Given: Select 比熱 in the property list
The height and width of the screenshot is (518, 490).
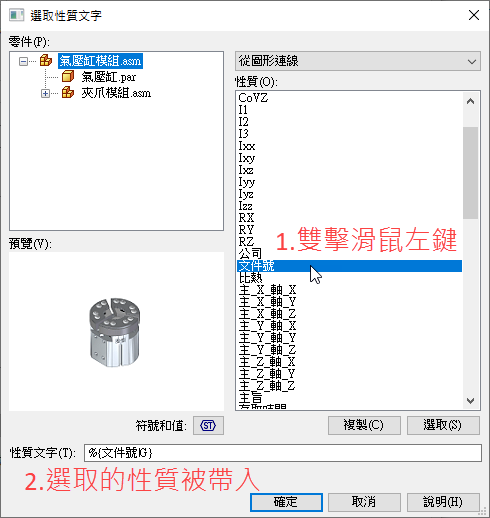Looking at the screenshot, I should click(x=250, y=278).
